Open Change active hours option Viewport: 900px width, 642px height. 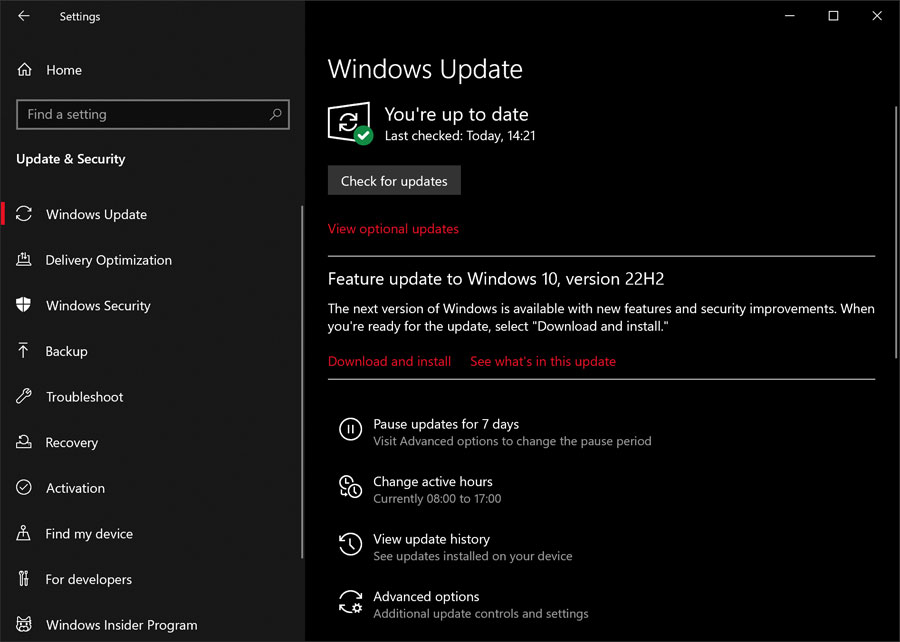(x=433, y=481)
